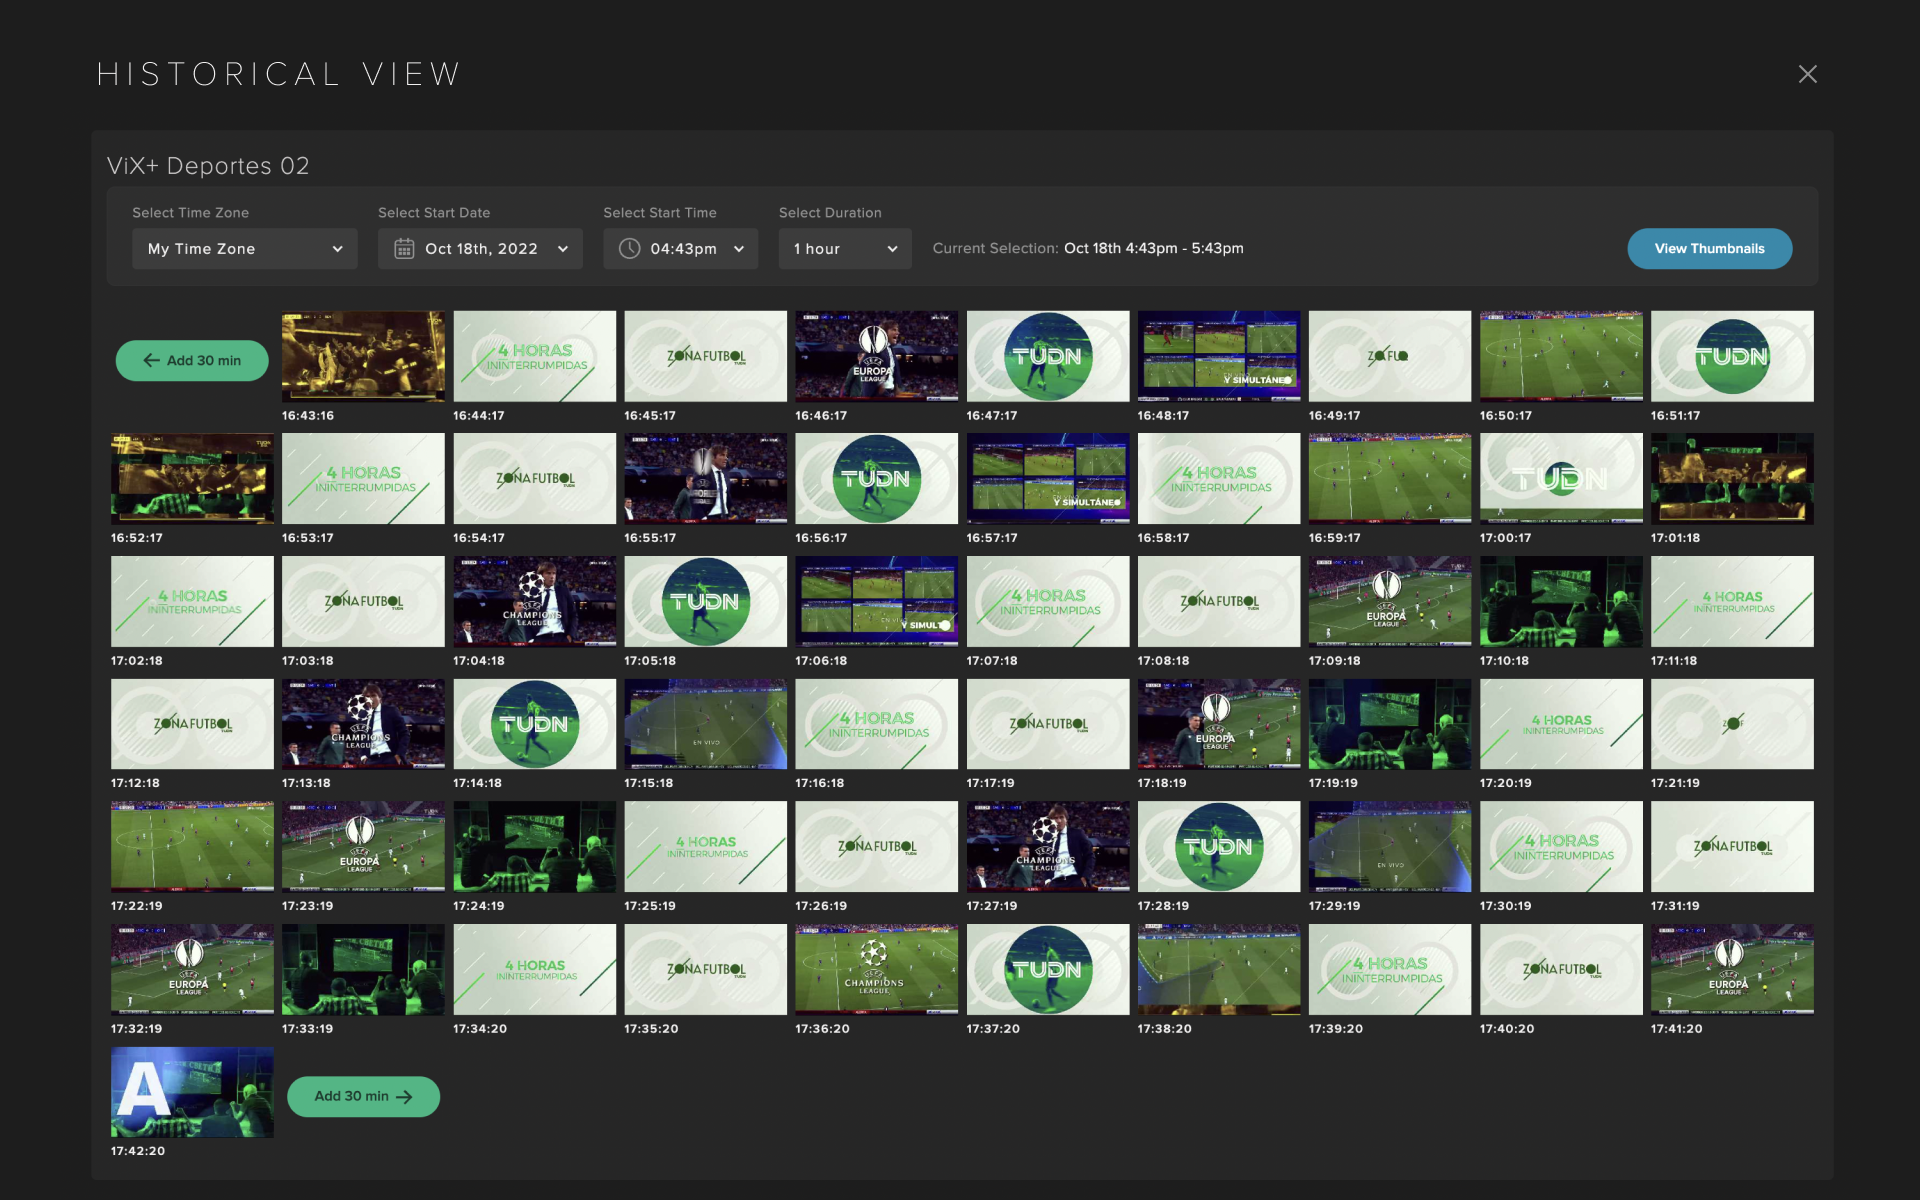Click the Select Start Date label

434,213
